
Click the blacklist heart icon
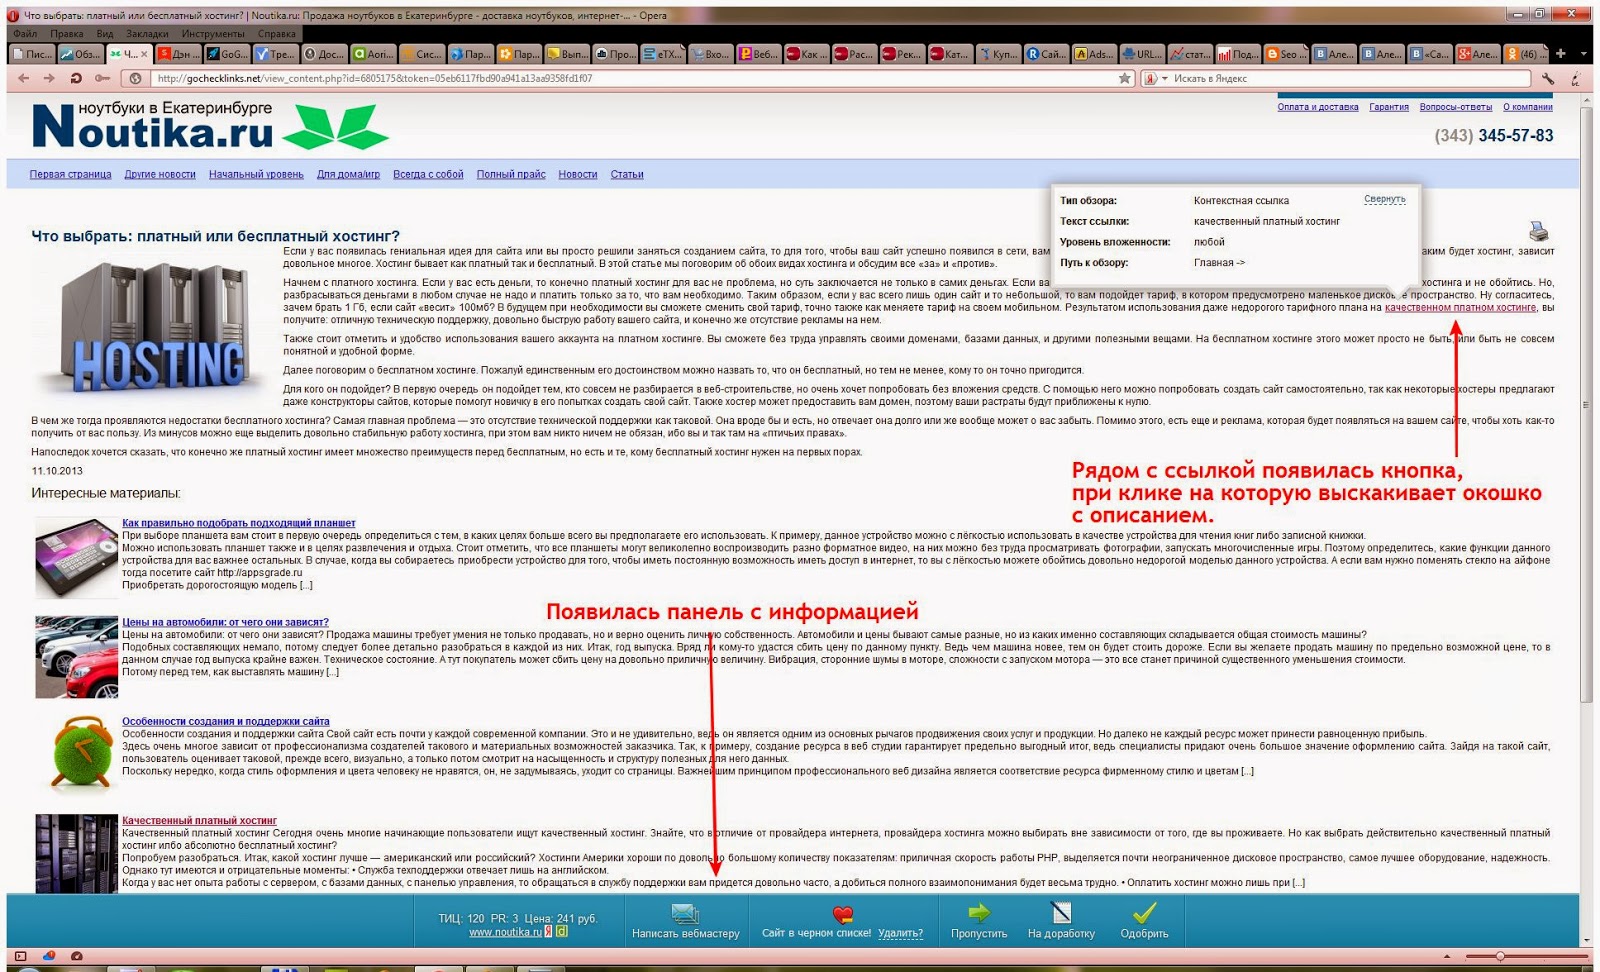point(843,914)
